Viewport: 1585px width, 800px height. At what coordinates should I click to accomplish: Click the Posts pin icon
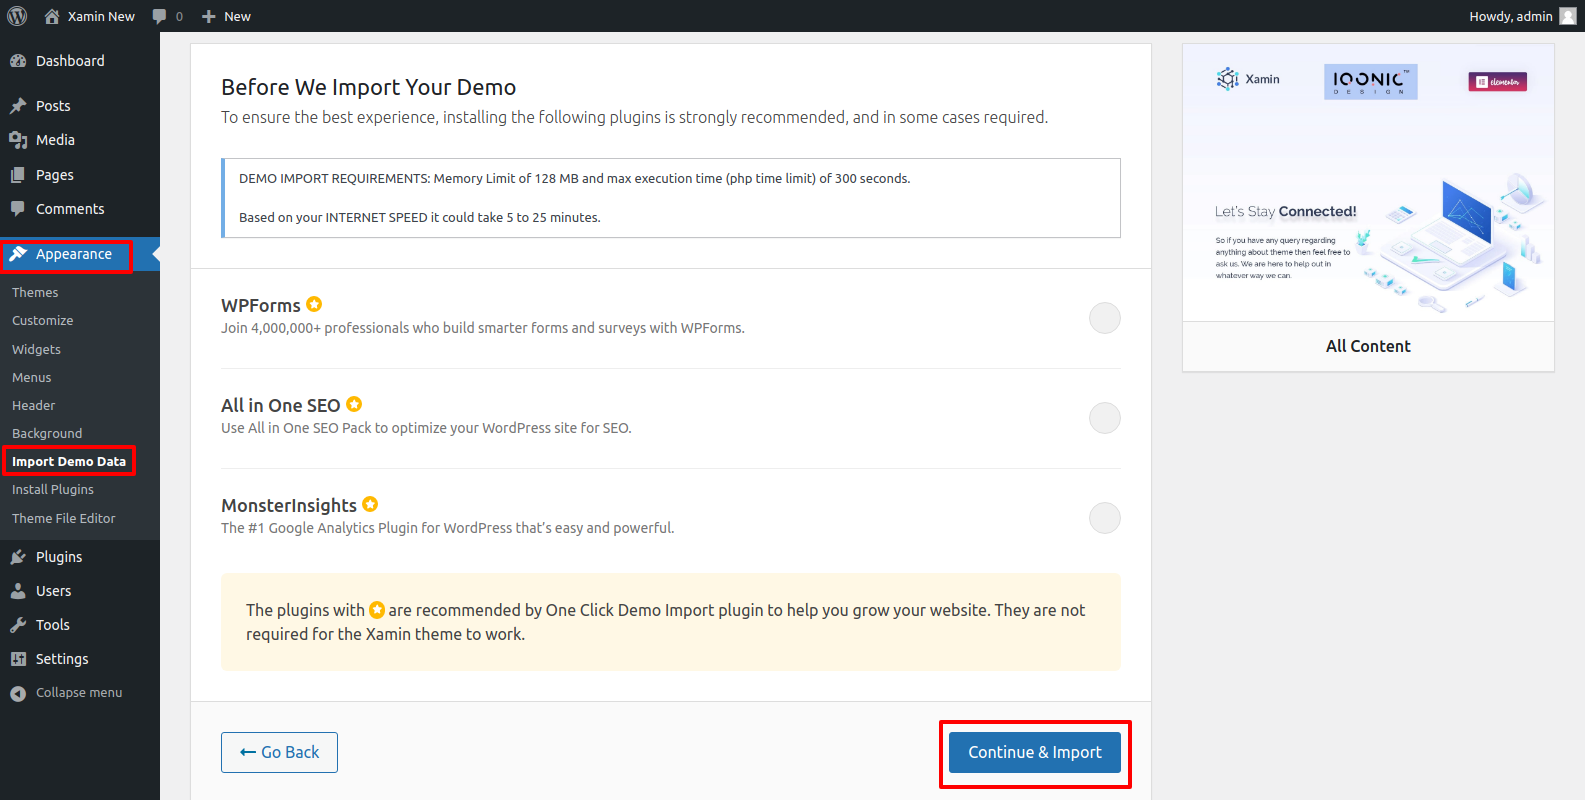pos(18,106)
